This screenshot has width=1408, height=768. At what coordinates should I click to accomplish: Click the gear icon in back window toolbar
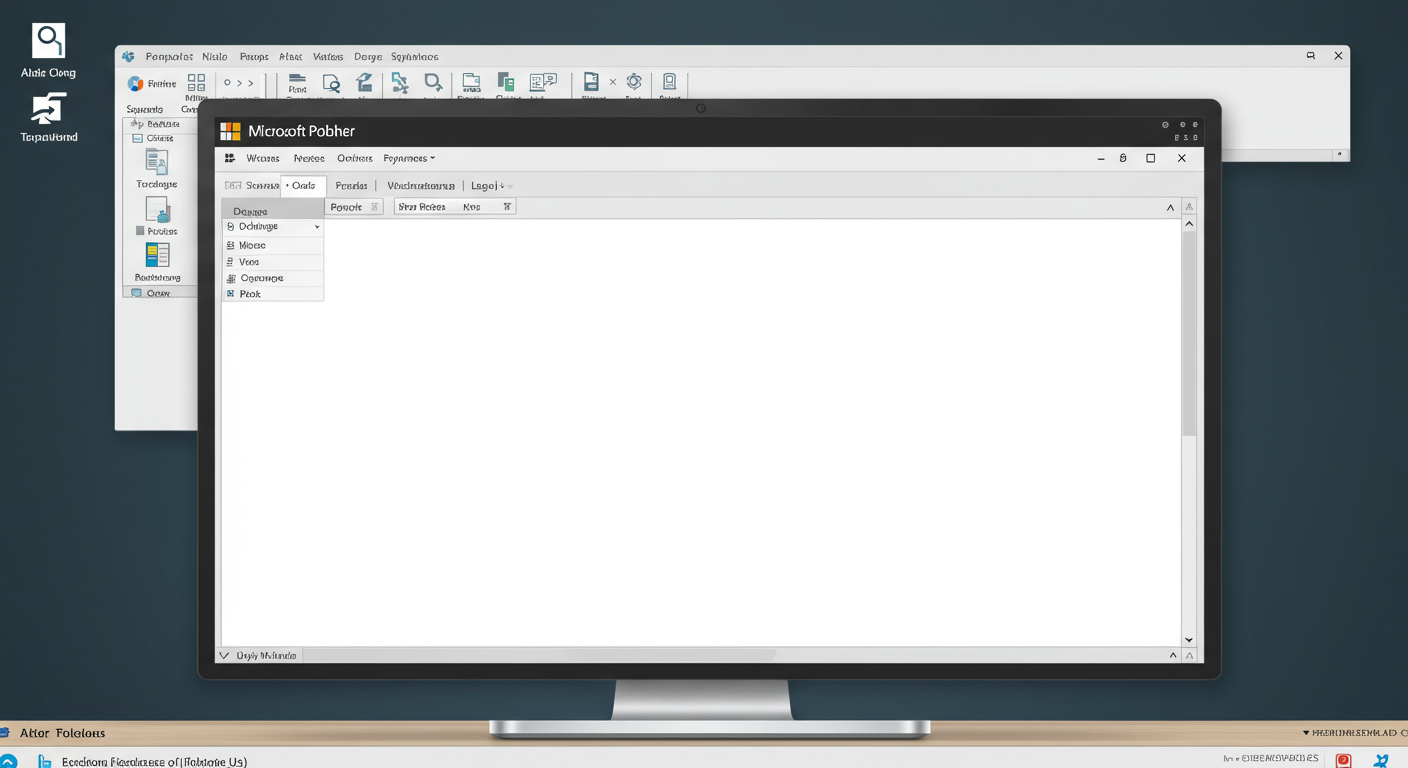point(634,82)
